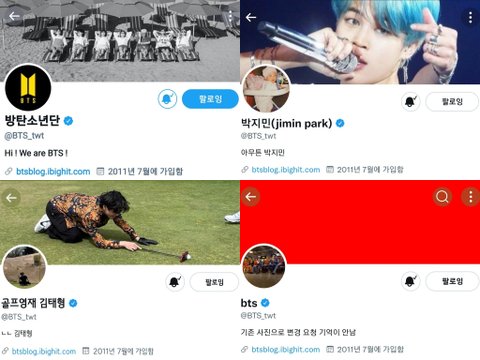The width and height of the screenshot is (480, 360).
Task: Click 팔로잉 button on 골프영재 김태형 profile
Action: point(214,282)
